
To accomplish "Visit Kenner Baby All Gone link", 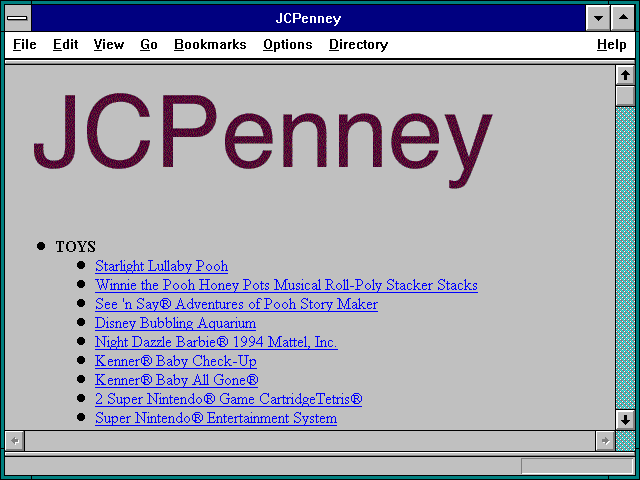I will [177, 380].
